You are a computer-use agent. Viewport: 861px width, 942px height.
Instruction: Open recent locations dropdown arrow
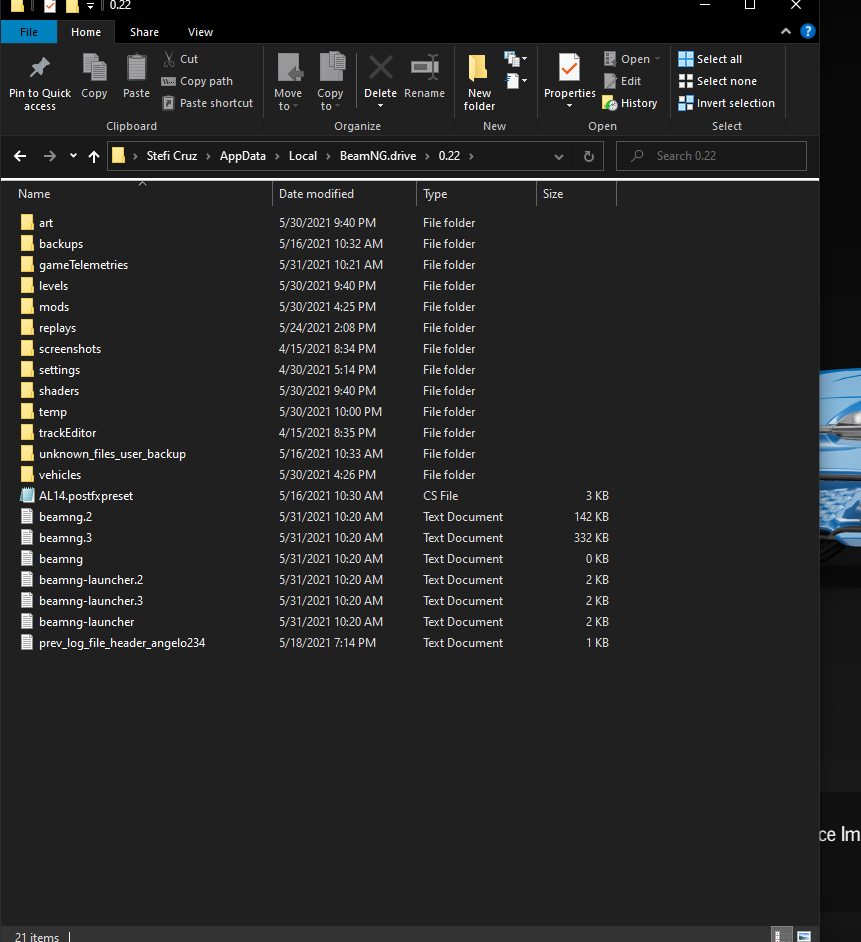coord(73,156)
